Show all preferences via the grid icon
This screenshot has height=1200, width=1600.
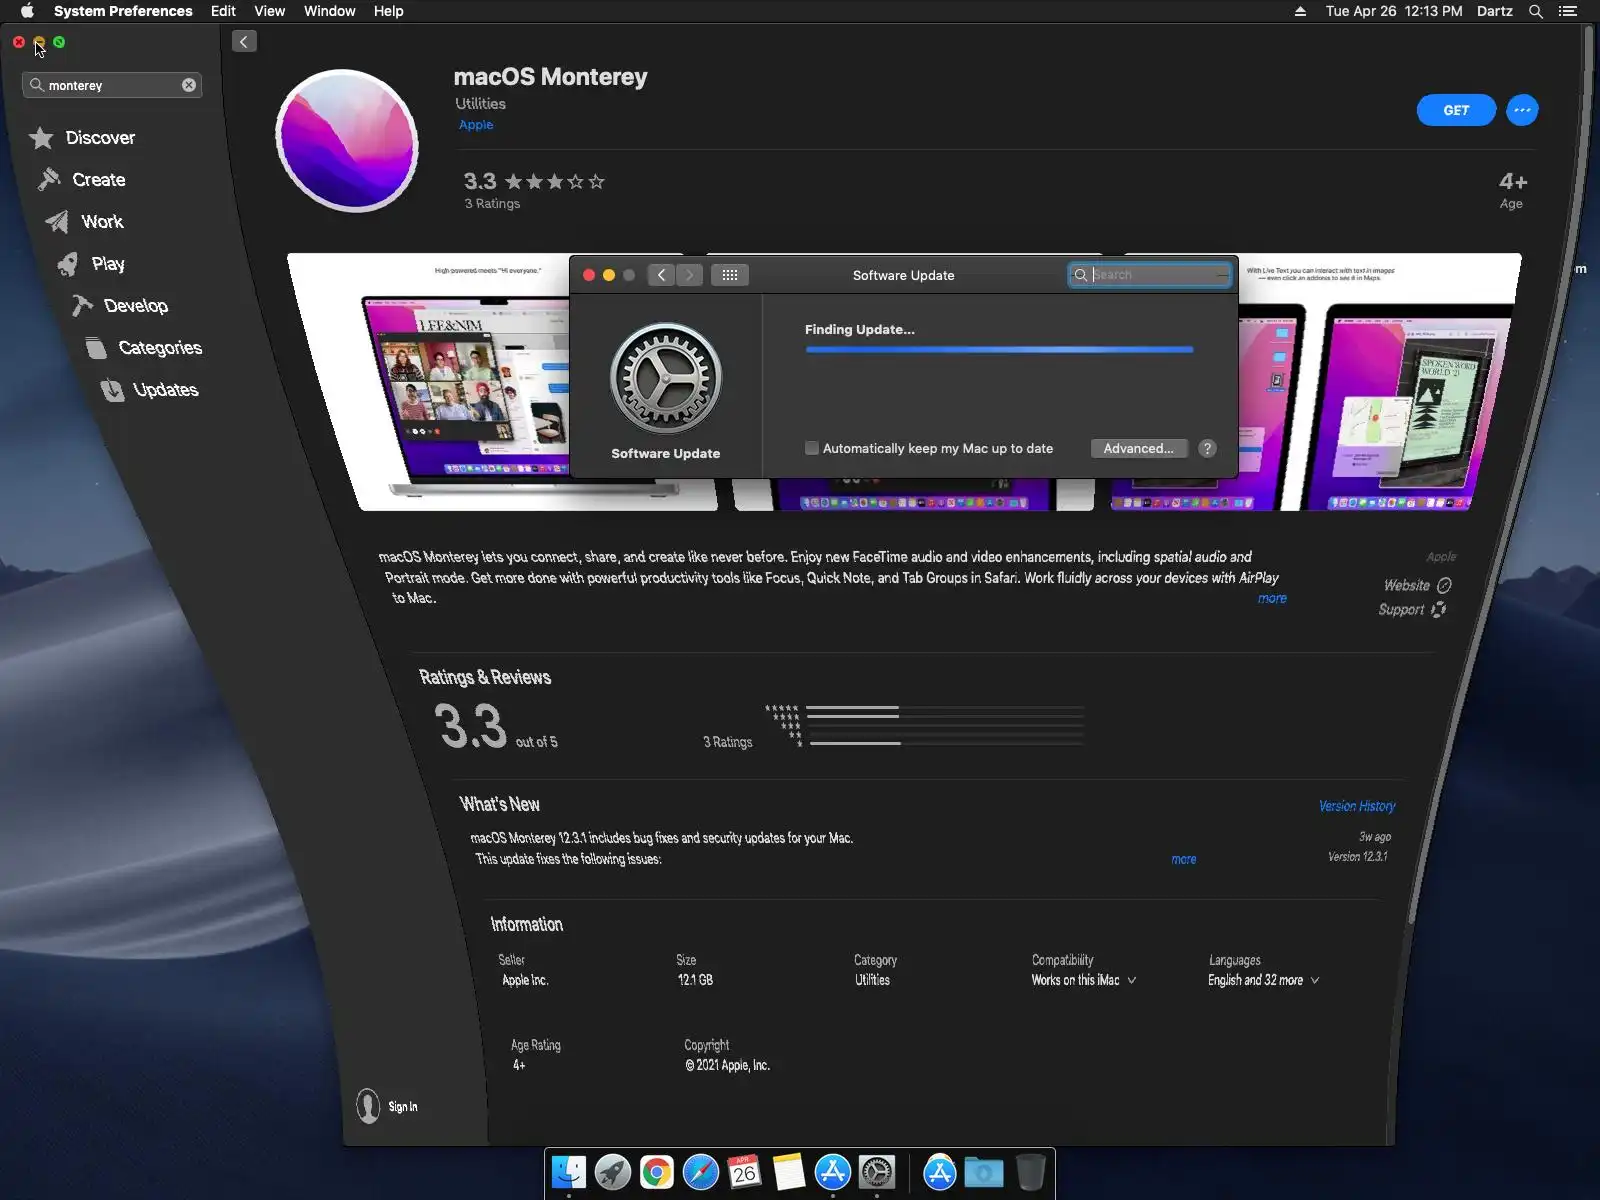(x=730, y=275)
